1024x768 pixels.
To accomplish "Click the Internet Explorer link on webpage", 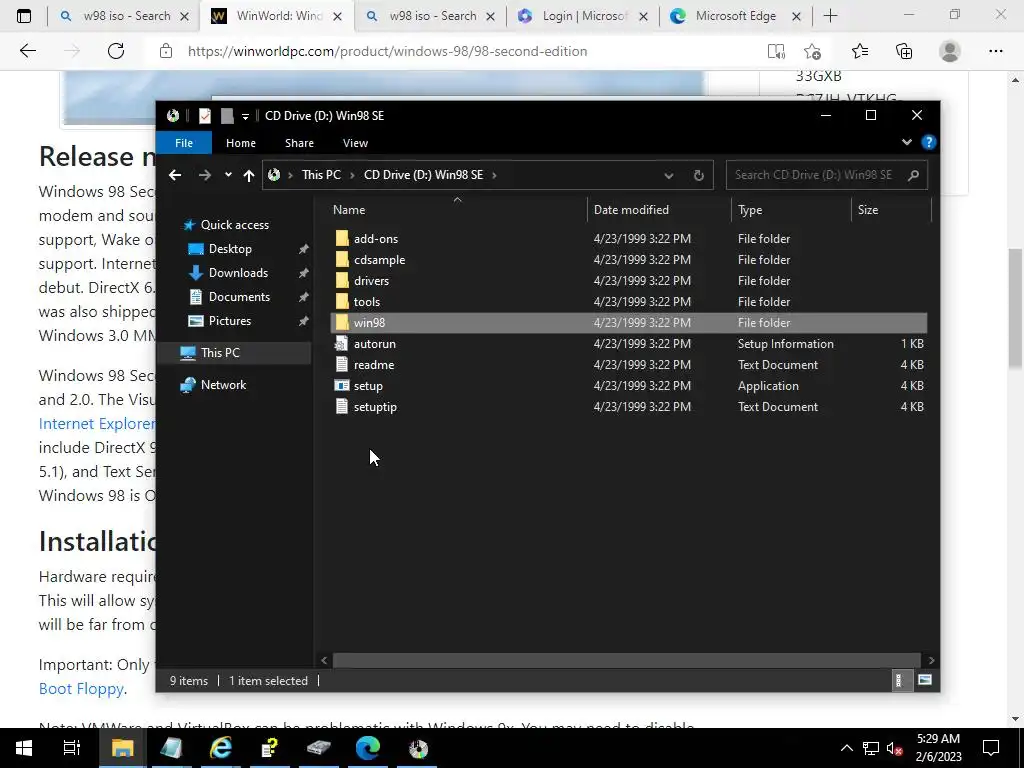I will 97,424.
